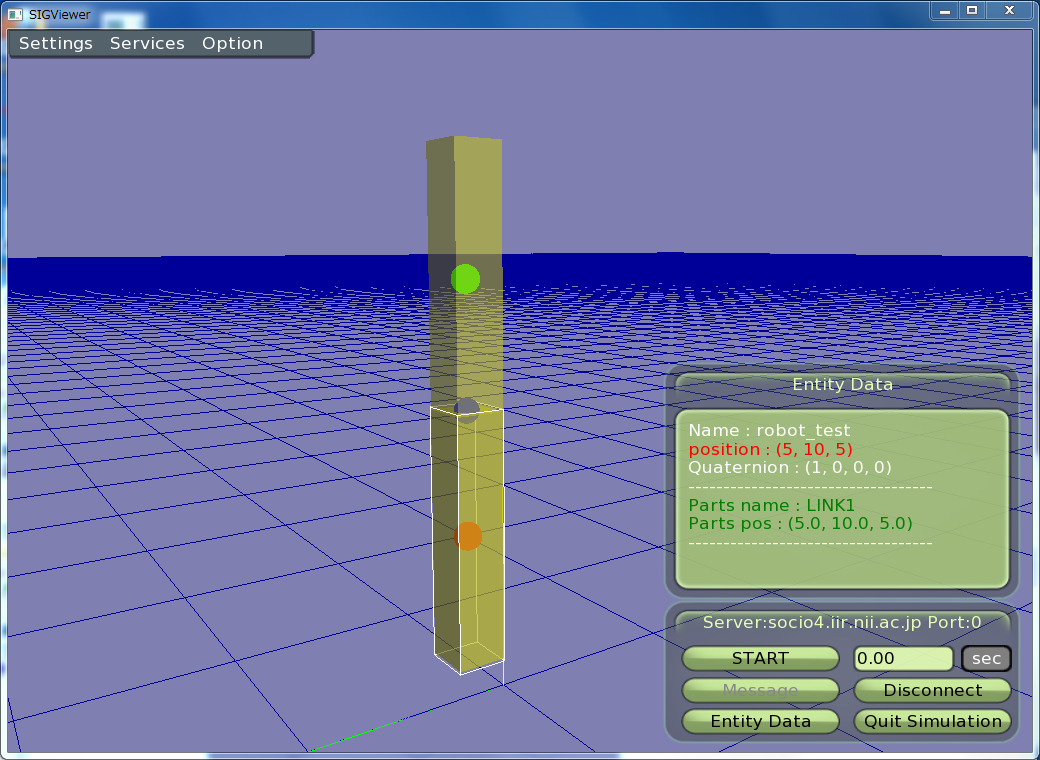Toggle the Entity Data button
1040x760 pixels.
[760, 721]
